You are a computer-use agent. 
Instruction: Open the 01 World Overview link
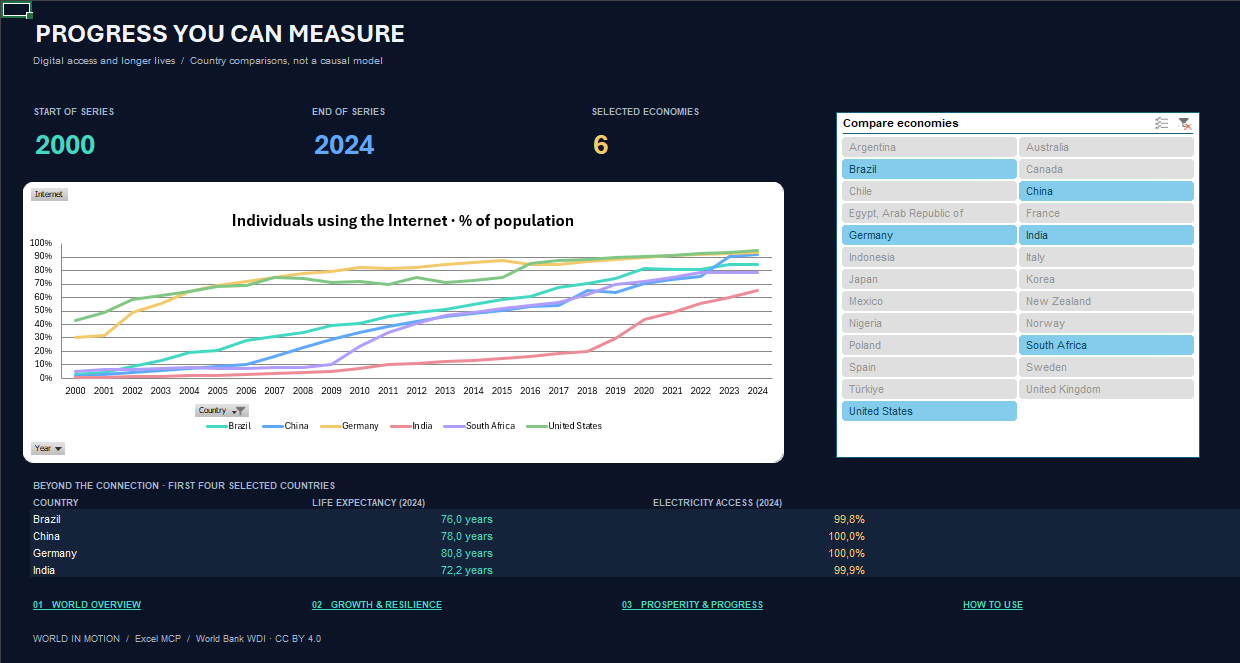(87, 605)
